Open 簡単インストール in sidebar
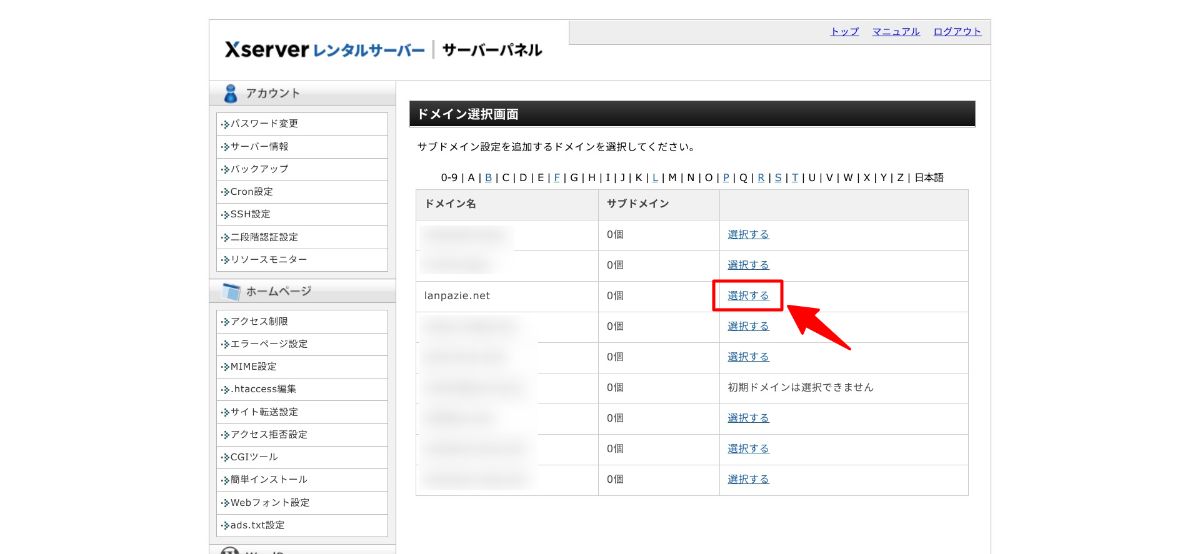This screenshot has width=1200, height=554. 269,480
